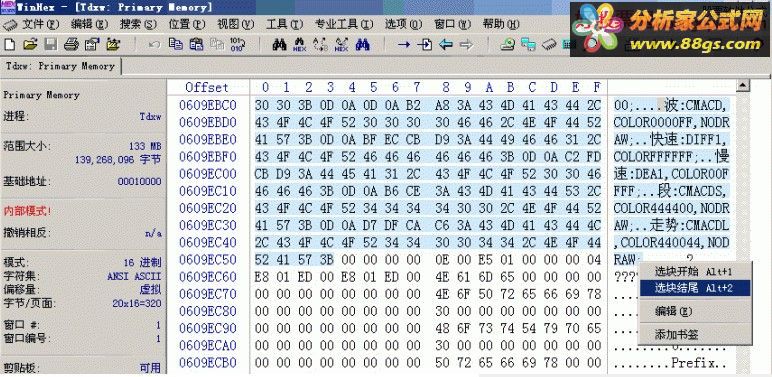Click offset row 0609EC50
The height and width of the screenshot is (377, 772).
(x=208, y=259)
